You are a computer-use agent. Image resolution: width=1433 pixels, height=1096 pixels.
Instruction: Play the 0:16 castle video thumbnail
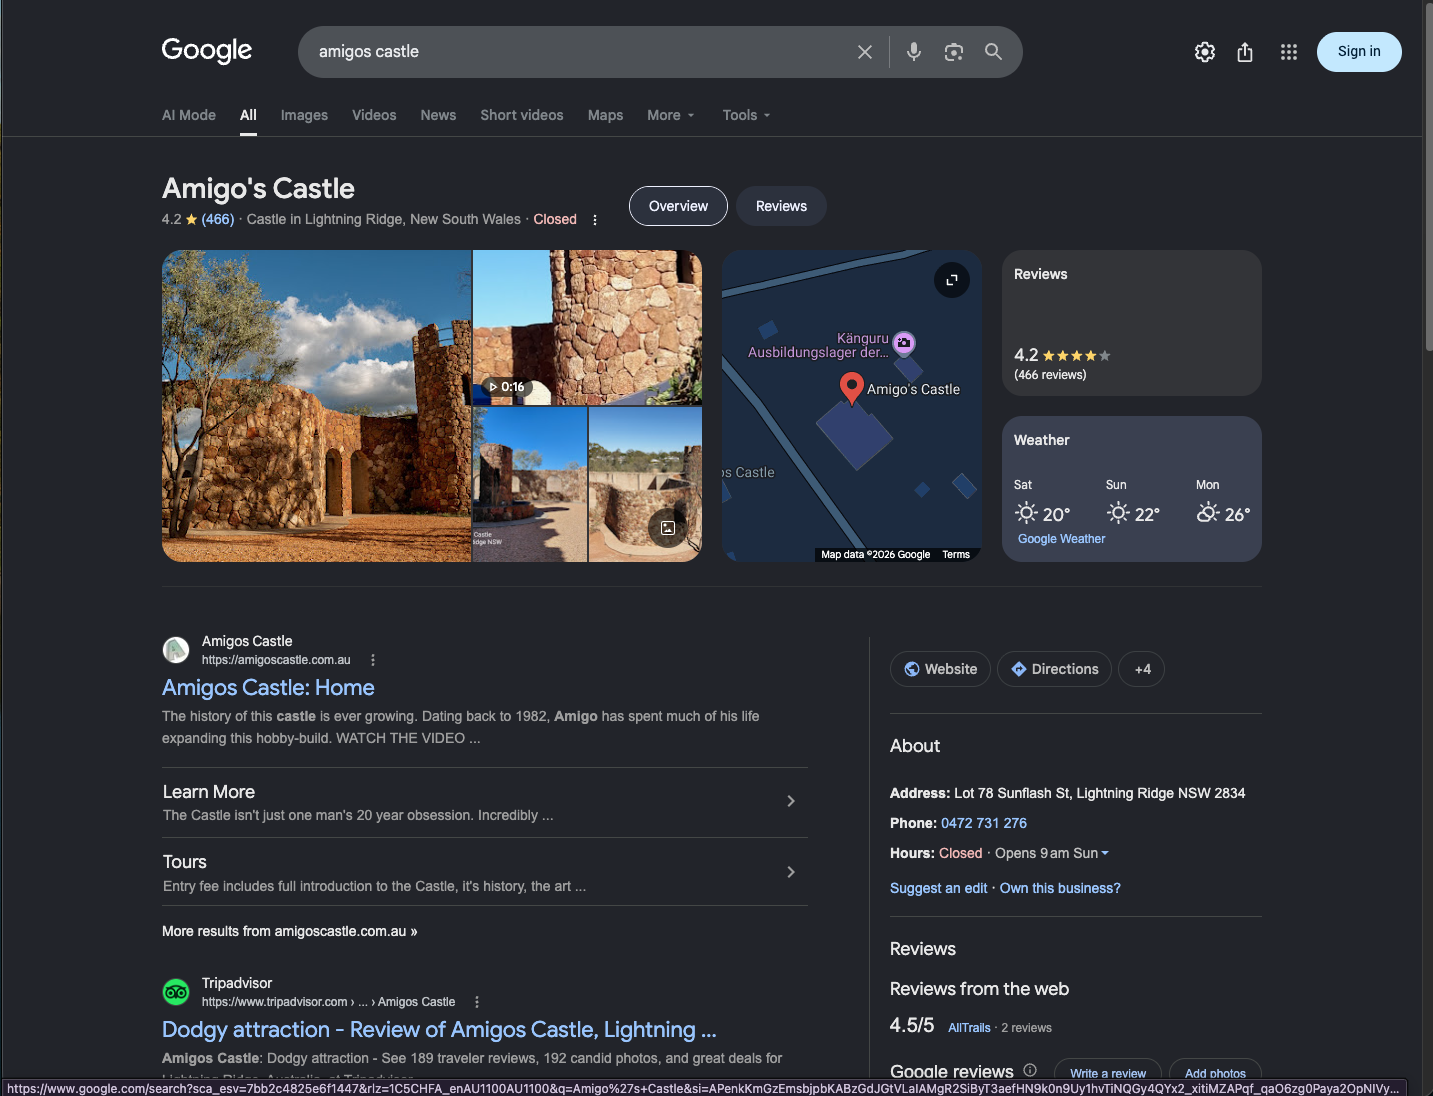pyautogui.click(x=587, y=328)
